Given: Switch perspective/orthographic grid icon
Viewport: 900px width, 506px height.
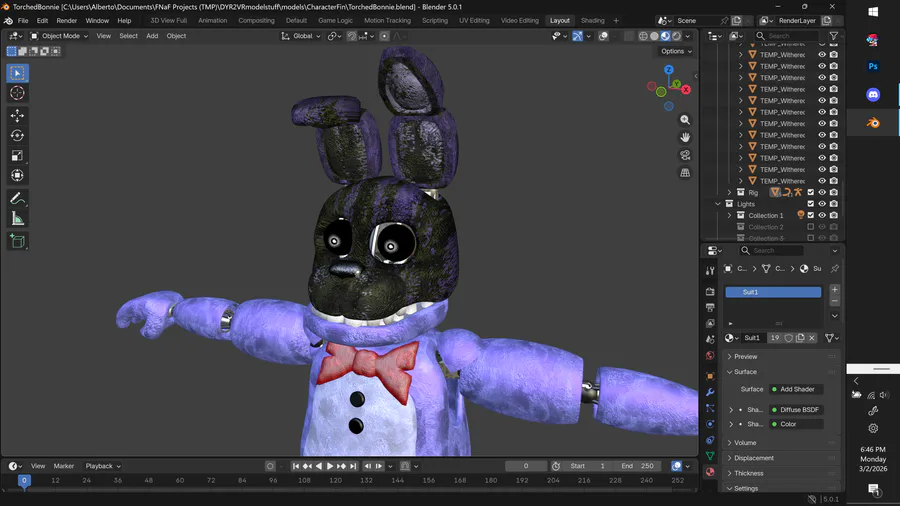Looking at the screenshot, I should 685,173.
